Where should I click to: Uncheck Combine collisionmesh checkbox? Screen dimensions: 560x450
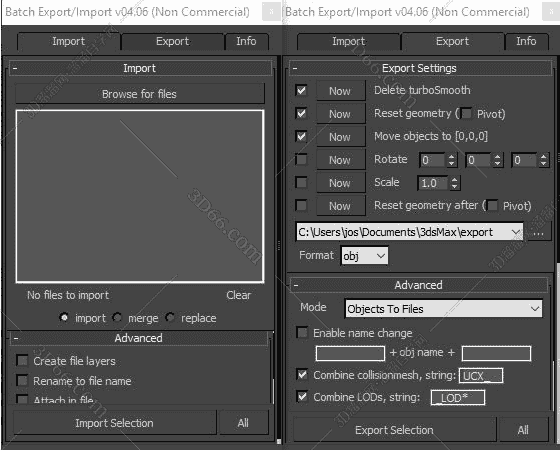coord(302,374)
